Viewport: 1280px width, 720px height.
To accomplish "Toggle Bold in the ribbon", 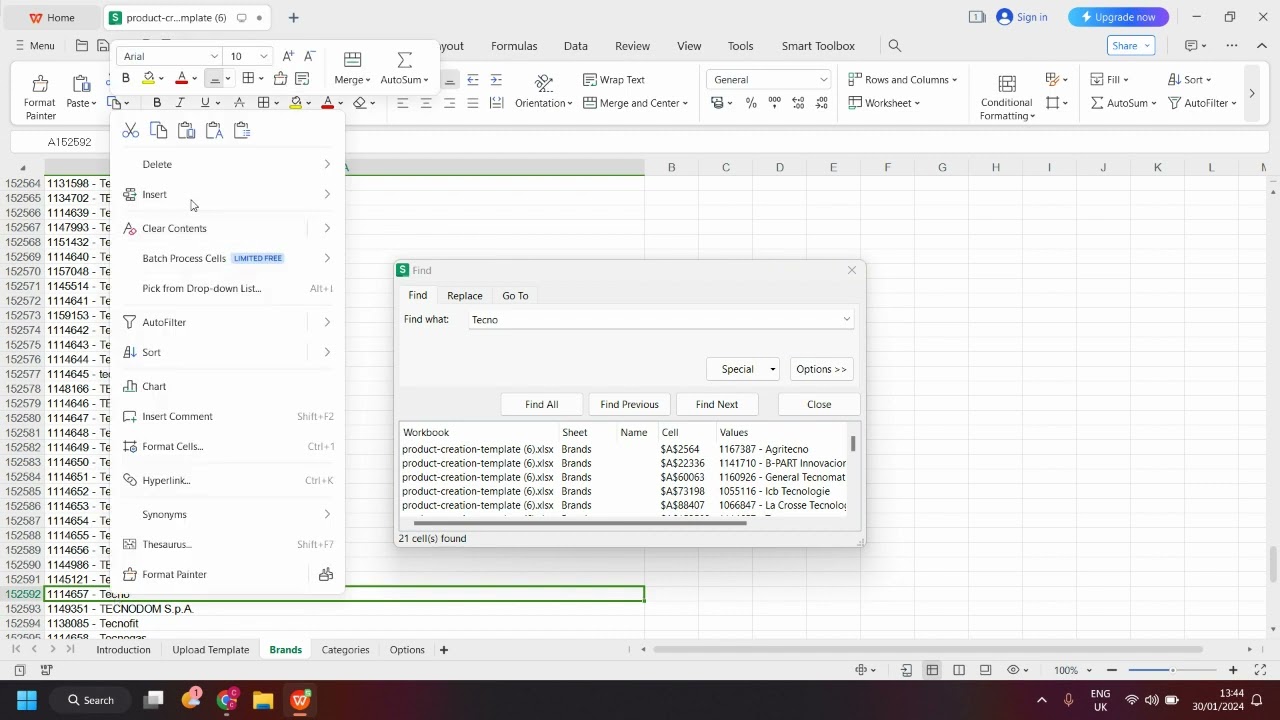I will pyautogui.click(x=157, y=103).
